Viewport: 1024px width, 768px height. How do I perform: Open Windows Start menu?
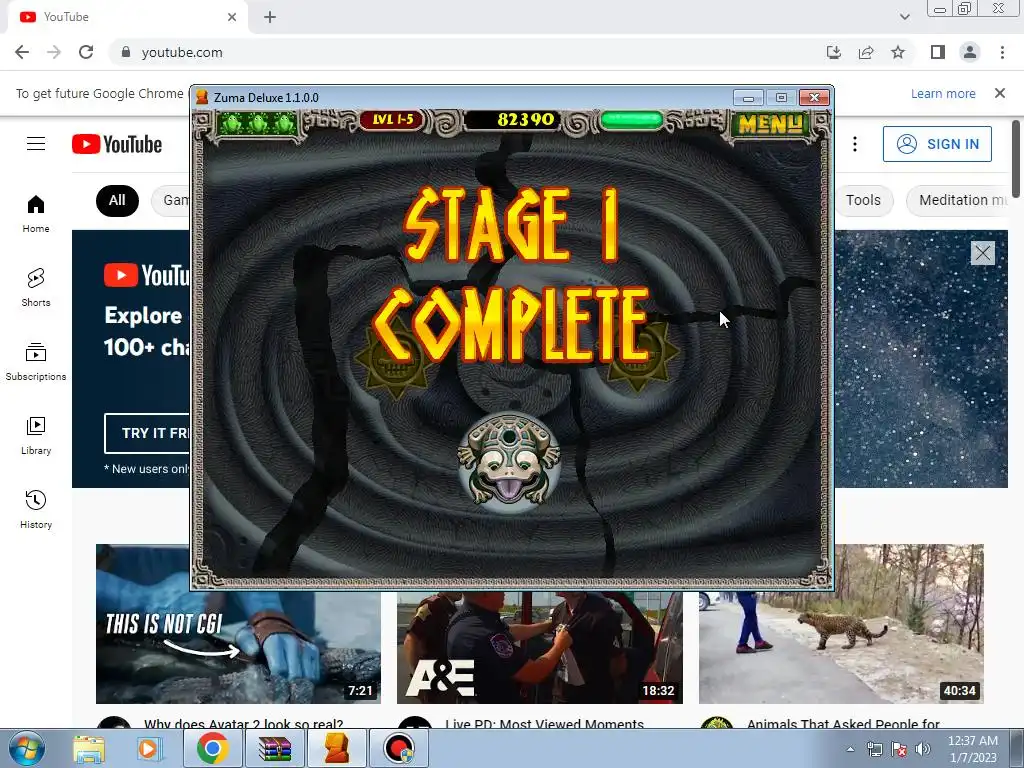(27, 748)
